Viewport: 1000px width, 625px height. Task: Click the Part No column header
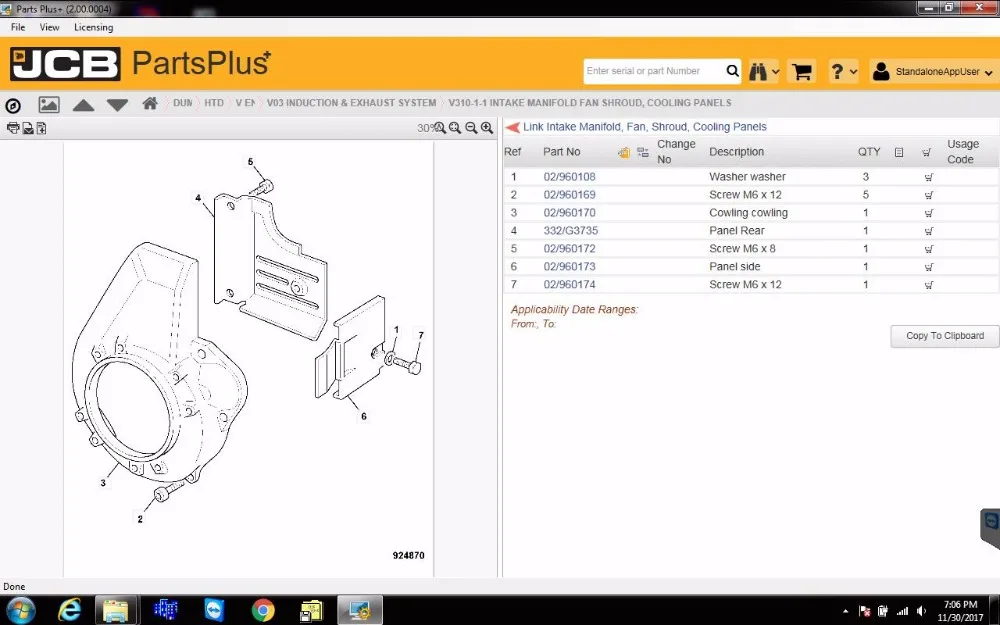coord(562,152)
